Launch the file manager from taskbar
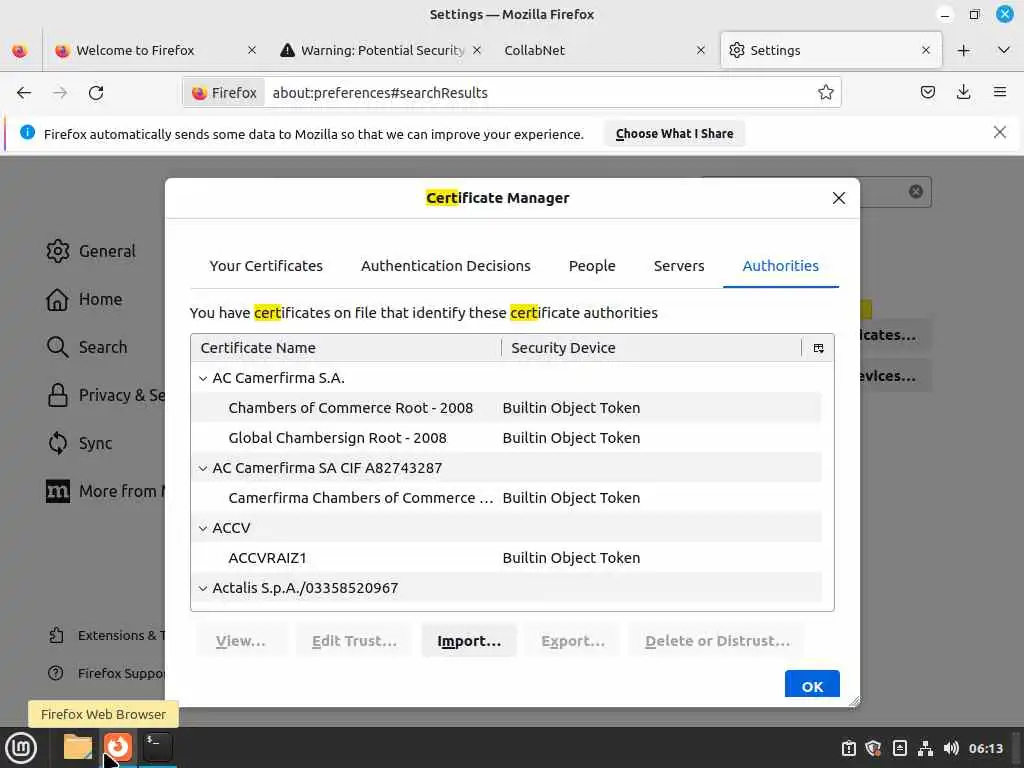Screen dimensions: 1024x768 point(78,747)
